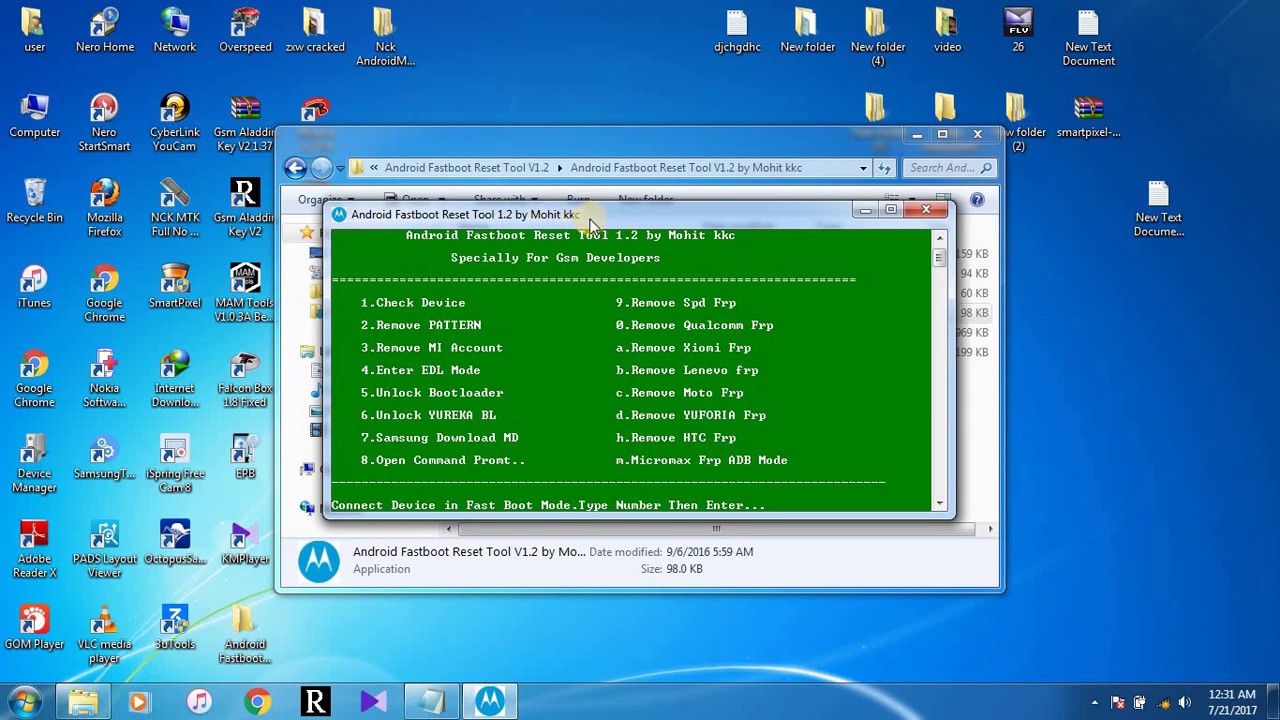Click Android Fastboot Reset Tool V1.2 breadcrumb
Viewport: 1280px width, 720px height.
[x=466, y=168]
